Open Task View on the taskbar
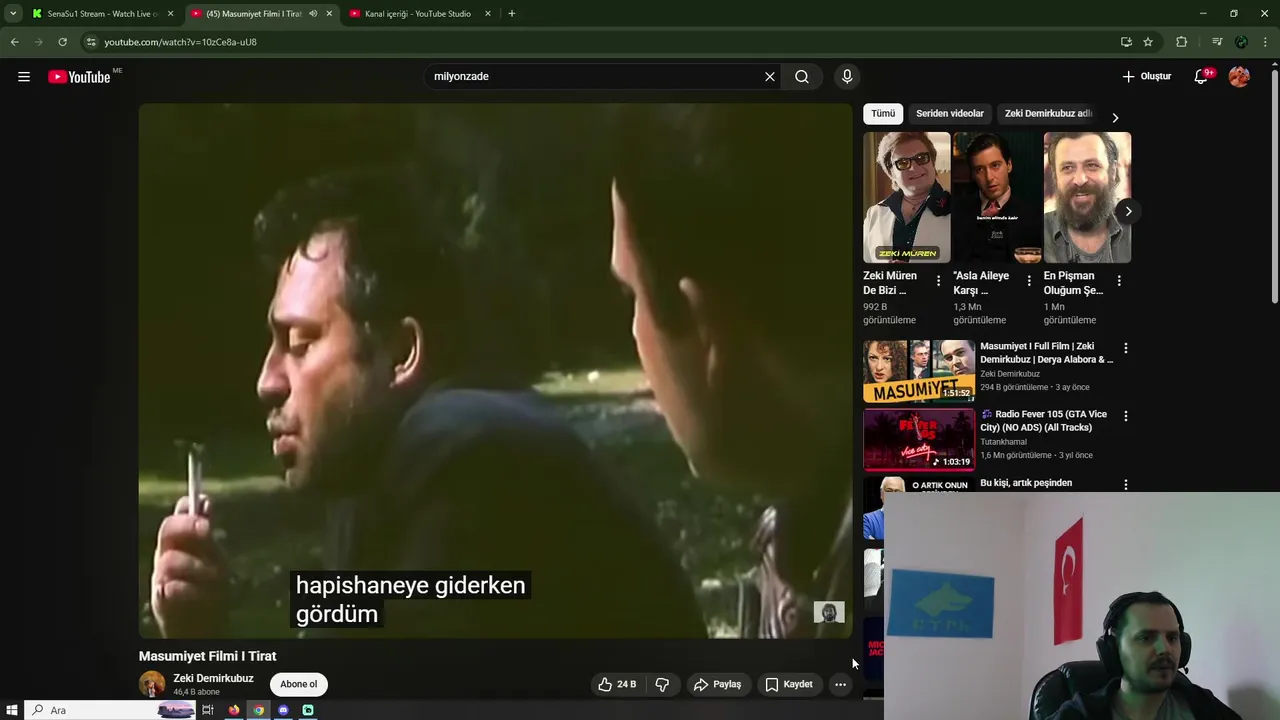Screen dimensions: 1280x720 (x=208, y=710)
